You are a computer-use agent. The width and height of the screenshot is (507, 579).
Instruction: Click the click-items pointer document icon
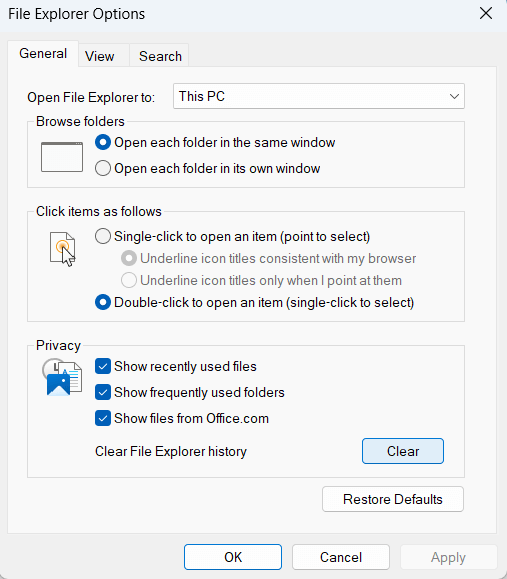pos(63,249)
